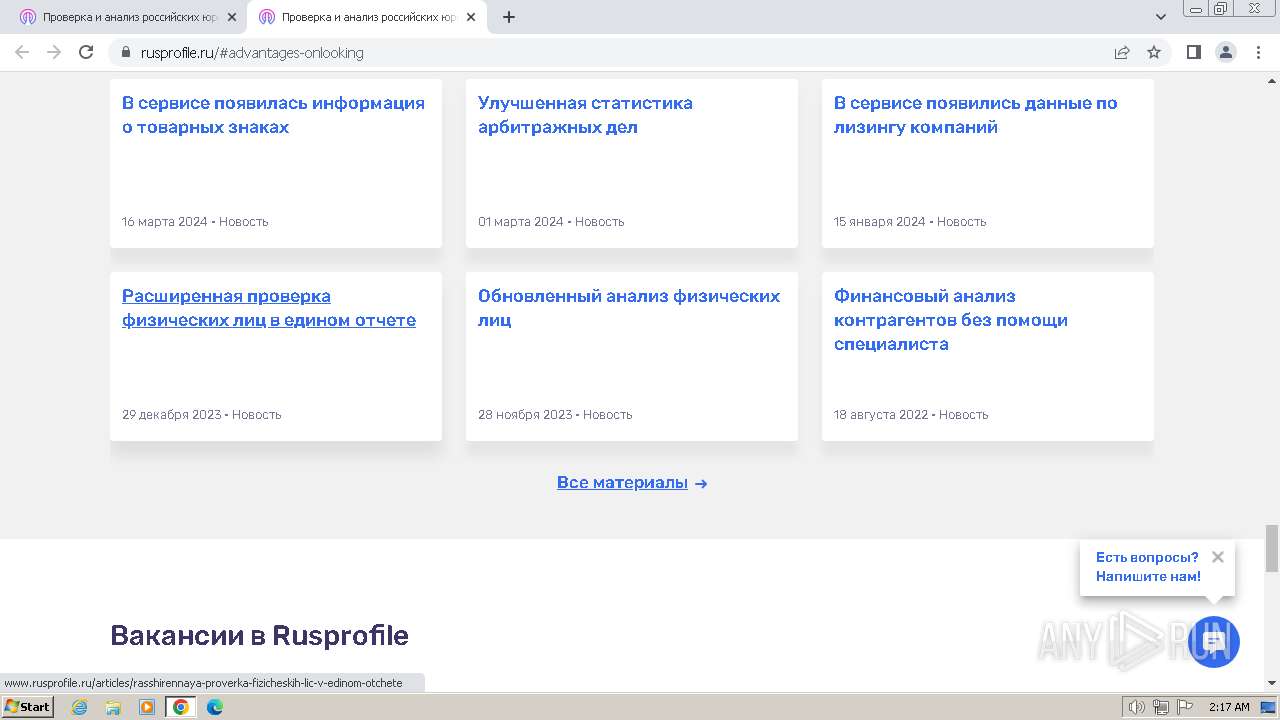Go back to the previous page
The width and height of the screenshot is (1280, 720).
pos(22,52)
